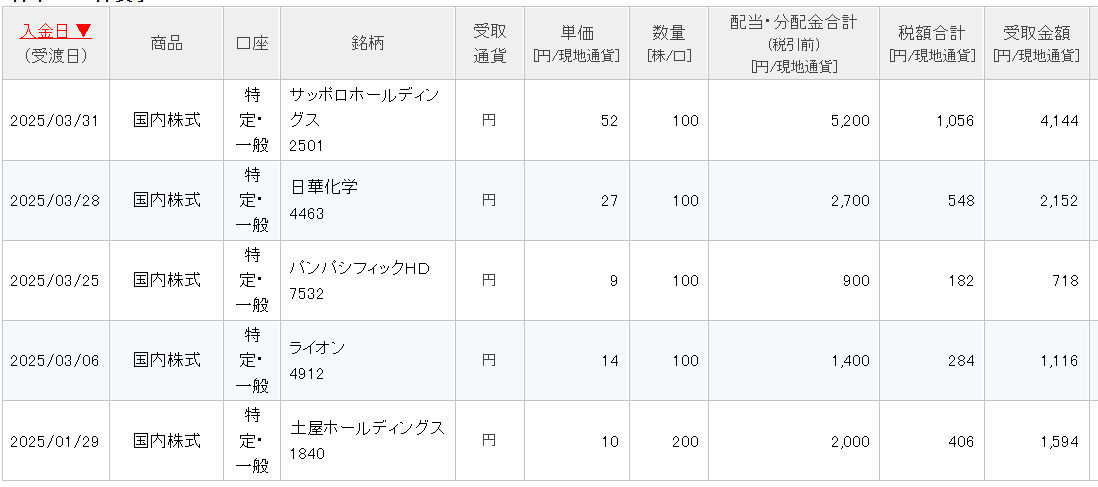The height and width of the screenshot is (487, 1098).
Task: Select the quantity 200 cell
Action: click(685, 441)
